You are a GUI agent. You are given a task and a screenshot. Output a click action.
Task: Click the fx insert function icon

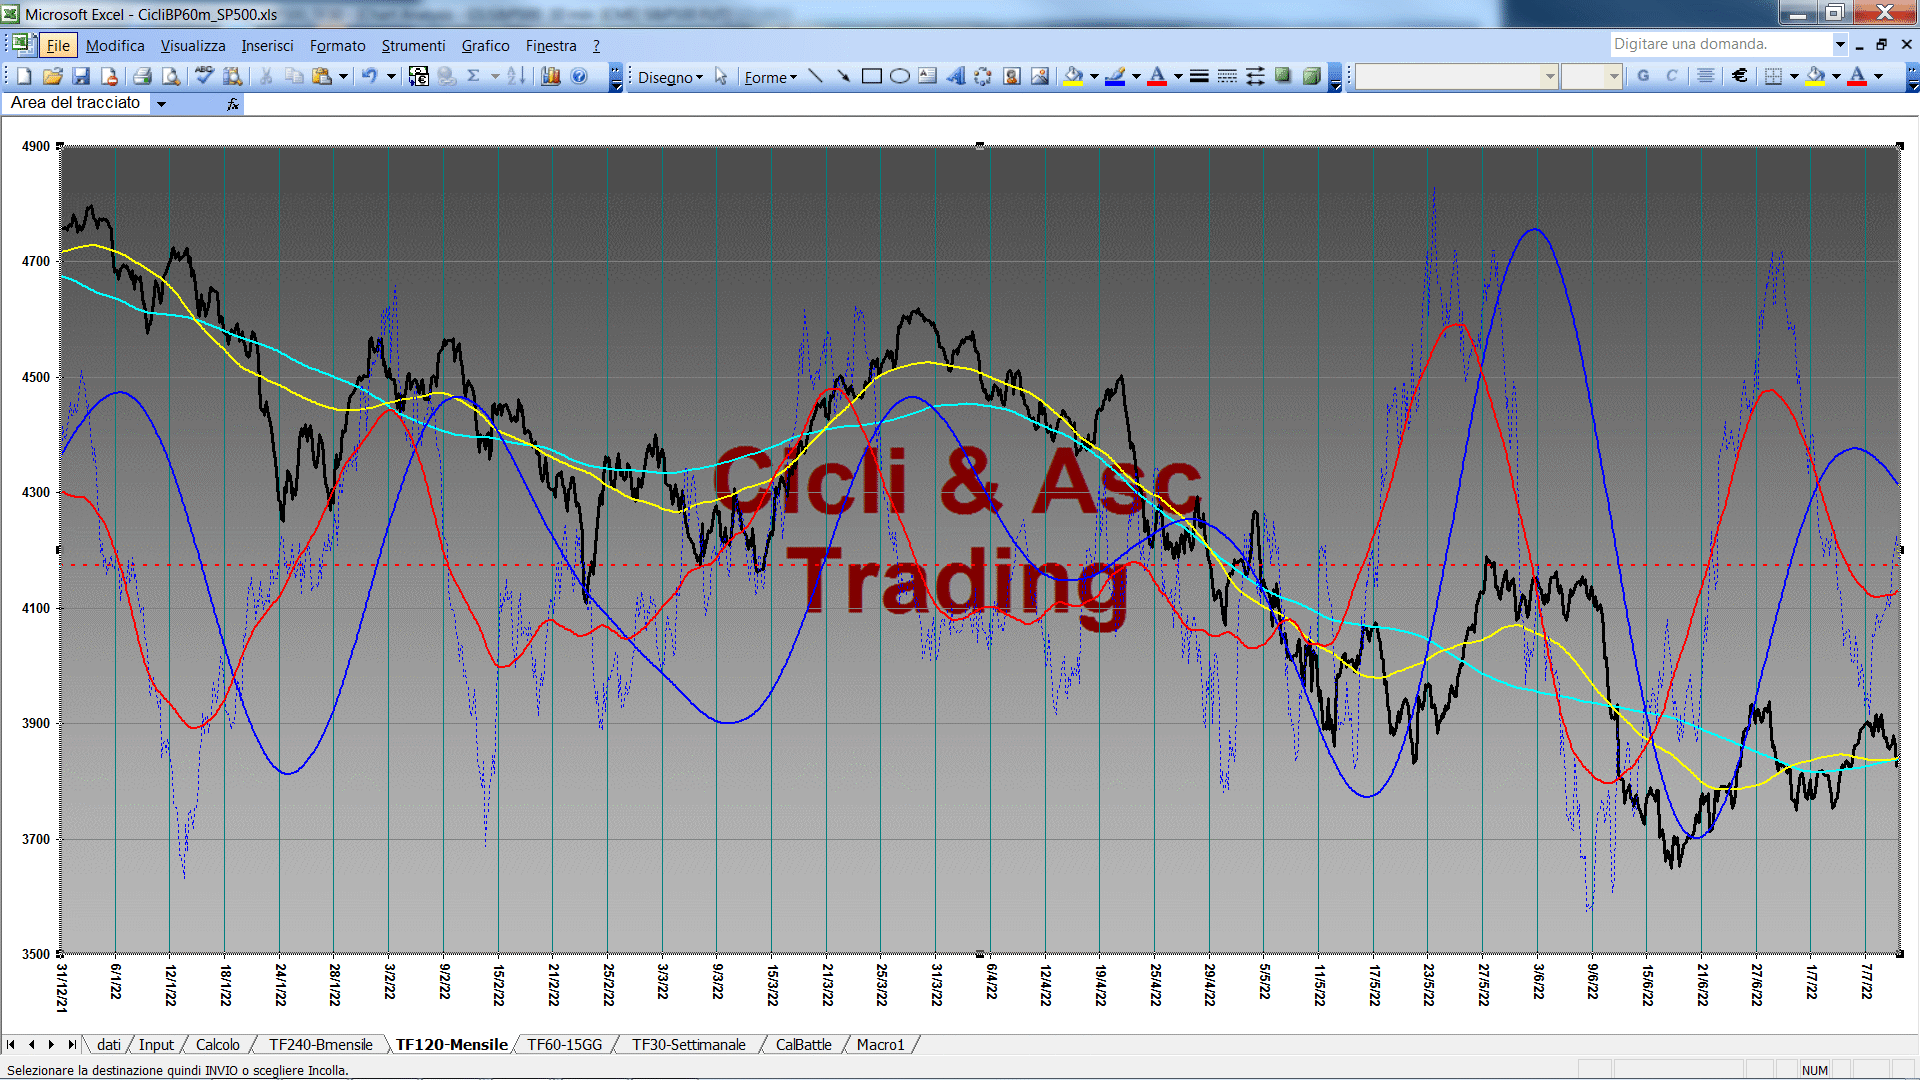[233, 103]
